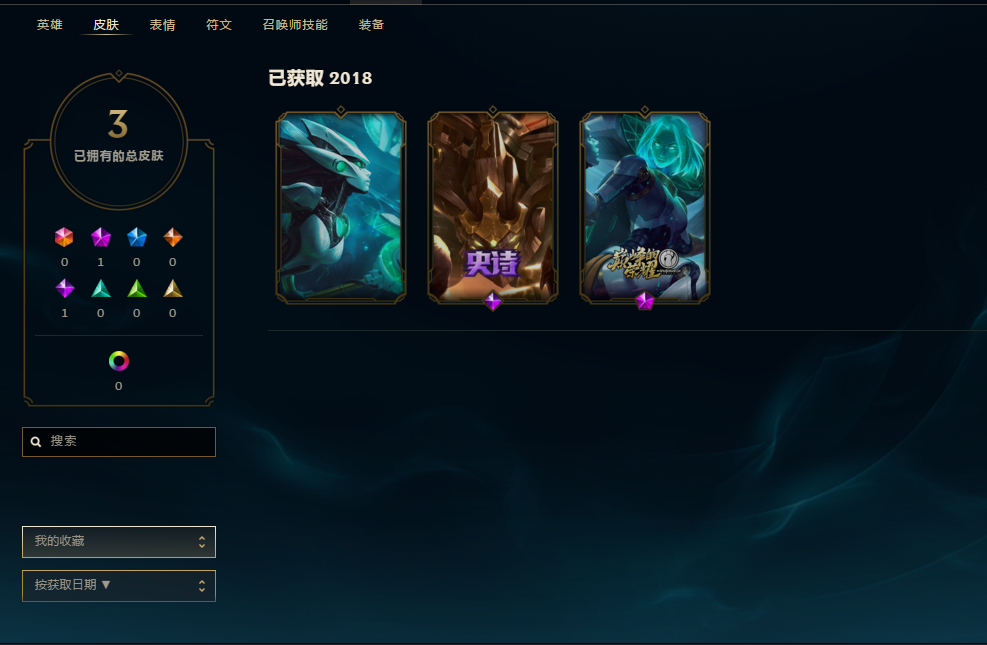987x645 pixels.
Task: Switch to the 英雄 tab
Action: (50, 25)
